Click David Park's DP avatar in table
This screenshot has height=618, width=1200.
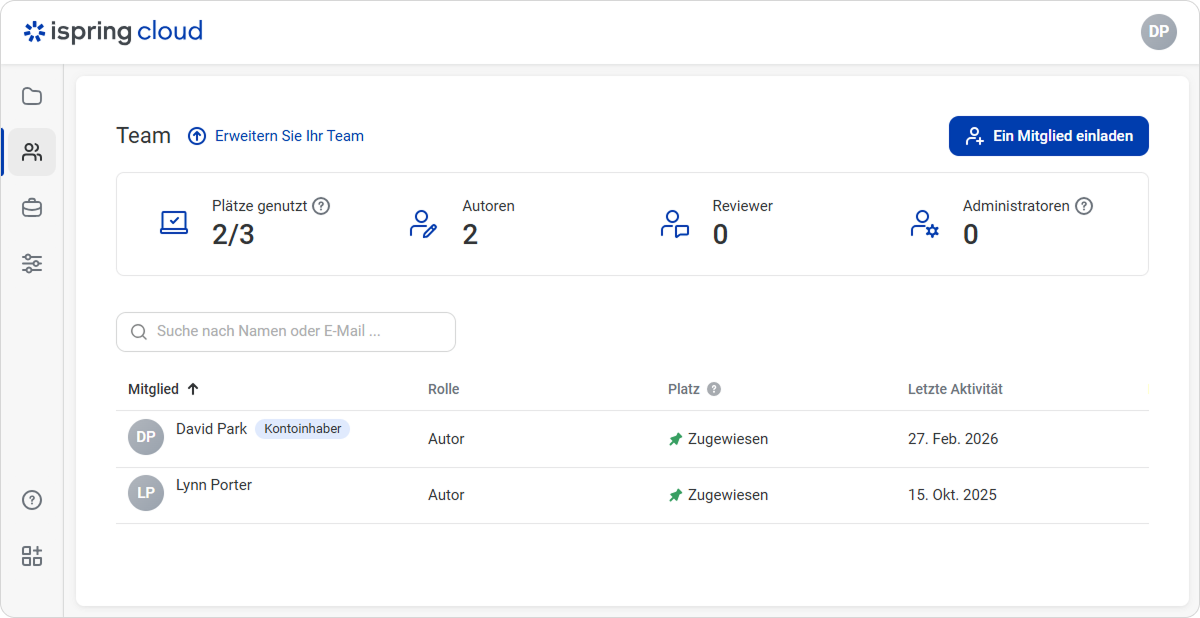[x=146, y=437]
